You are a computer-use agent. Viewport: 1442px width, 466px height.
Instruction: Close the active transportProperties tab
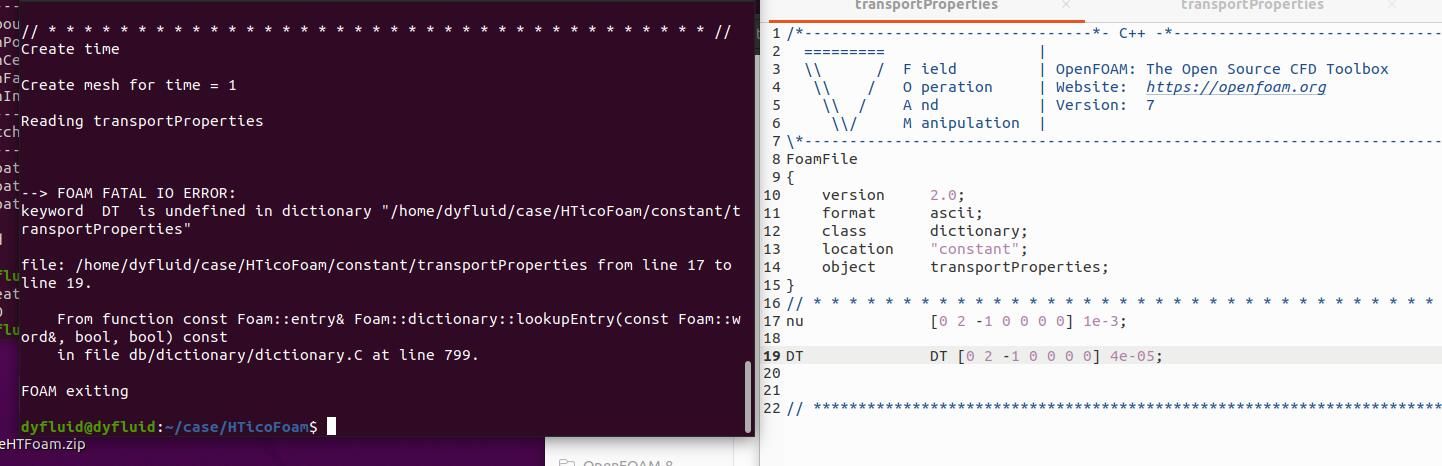coord(1066,6)
